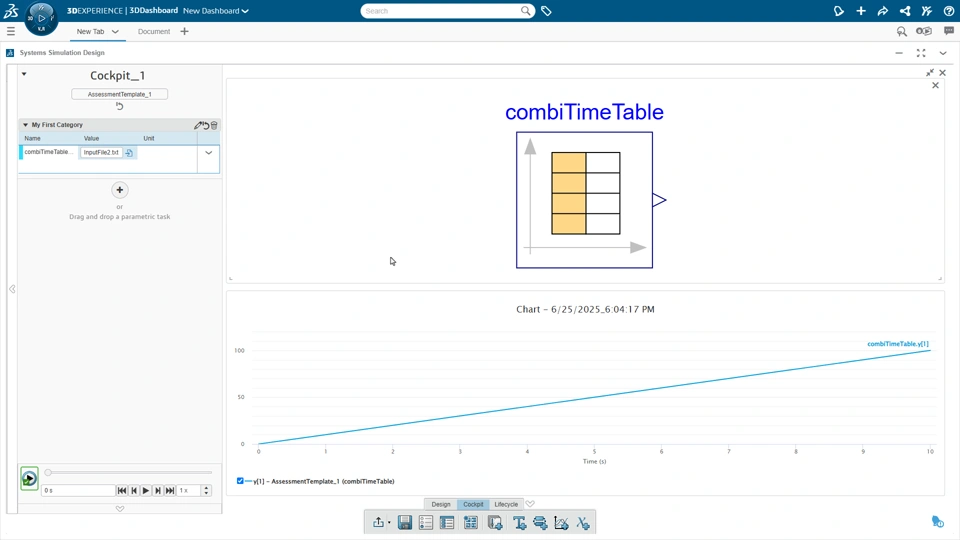This screenshot has height=540, width=960.
Task: Click the 0 s time field
Action: coord(78,490)
